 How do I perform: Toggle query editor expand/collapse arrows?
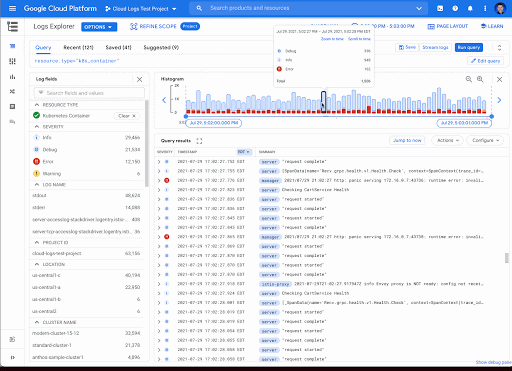click(x=499, y=48)
